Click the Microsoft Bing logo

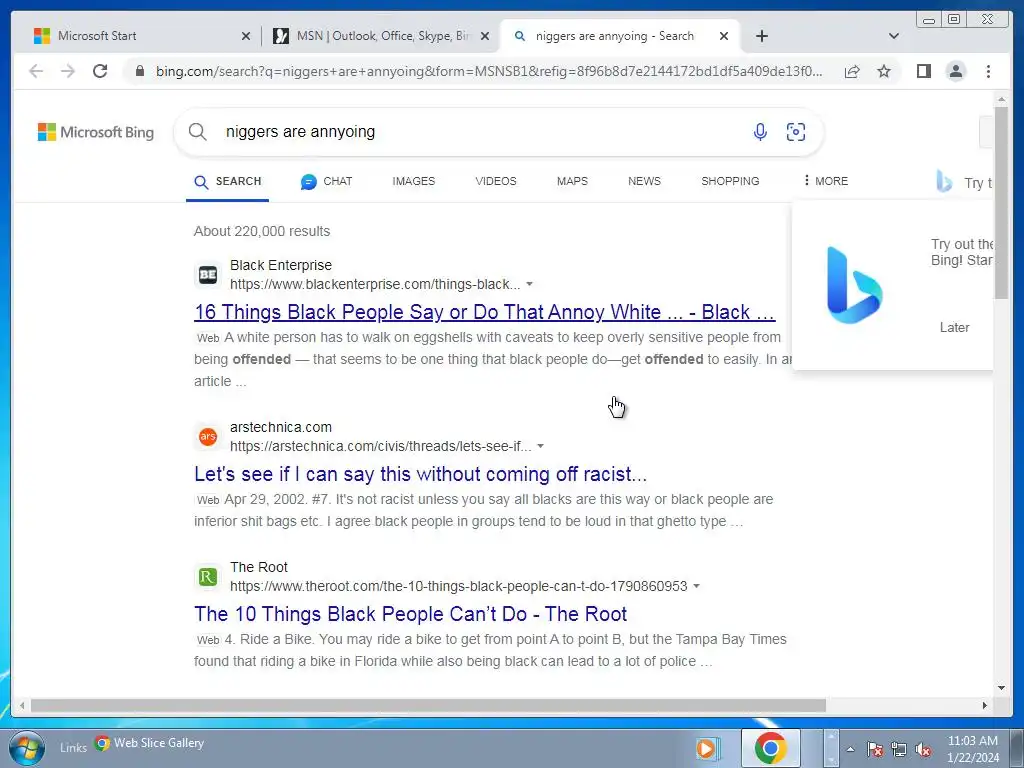coord(96,132)
